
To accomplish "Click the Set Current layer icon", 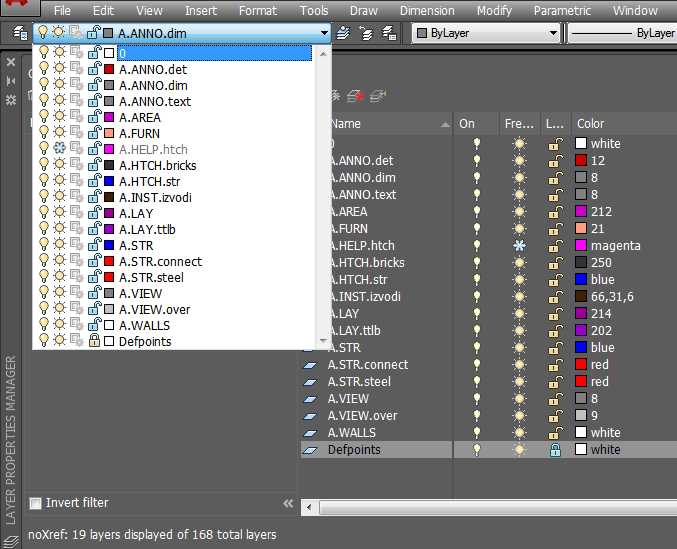I will tap(378, 96).
